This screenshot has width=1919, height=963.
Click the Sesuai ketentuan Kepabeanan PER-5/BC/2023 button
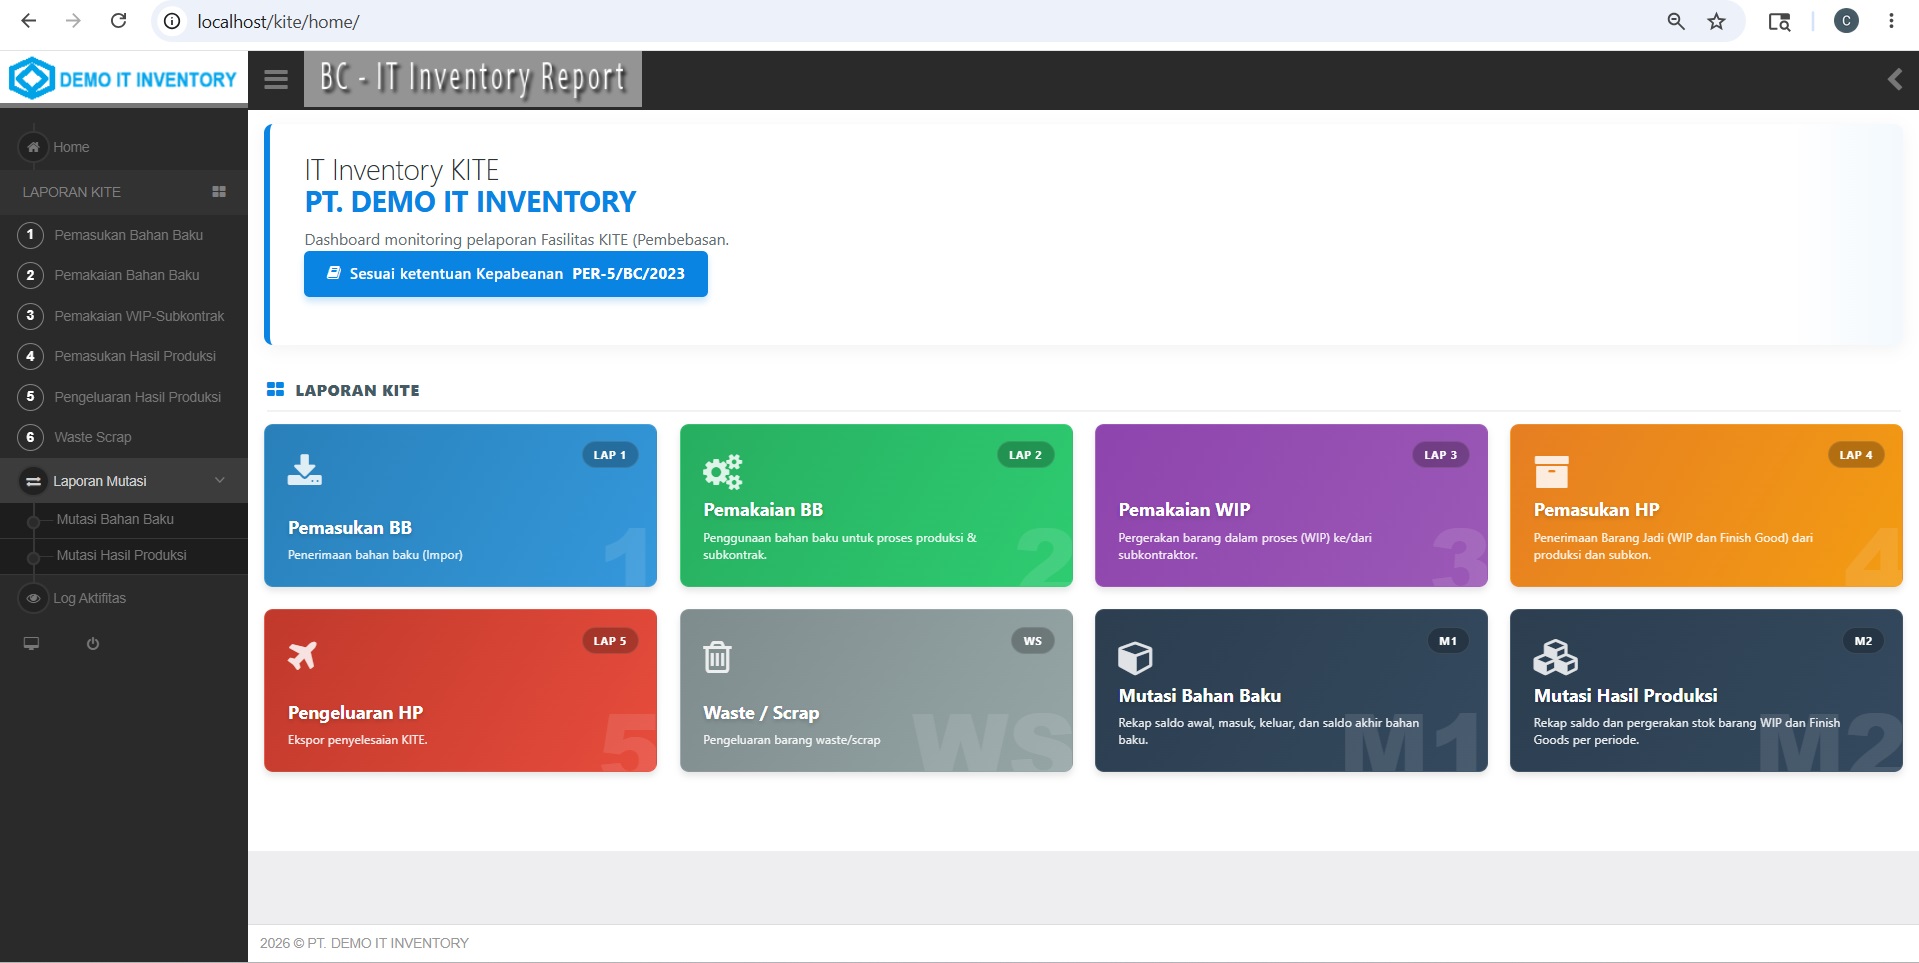pos(506,274)
